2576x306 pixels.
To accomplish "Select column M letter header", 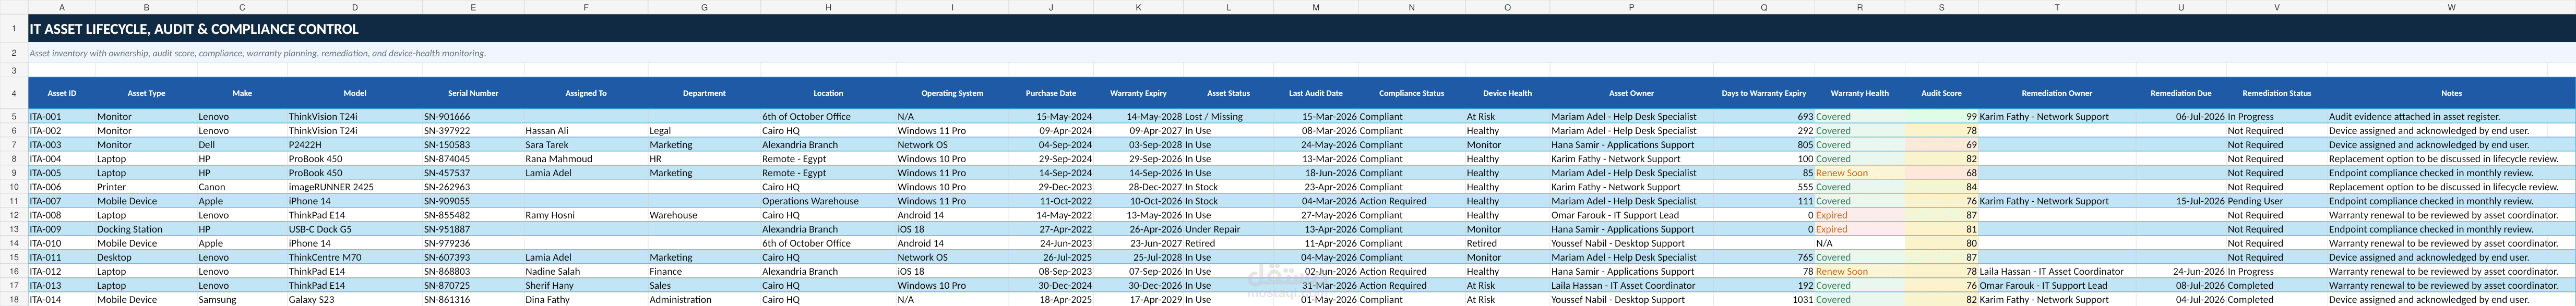I will tap(1315, 7).
